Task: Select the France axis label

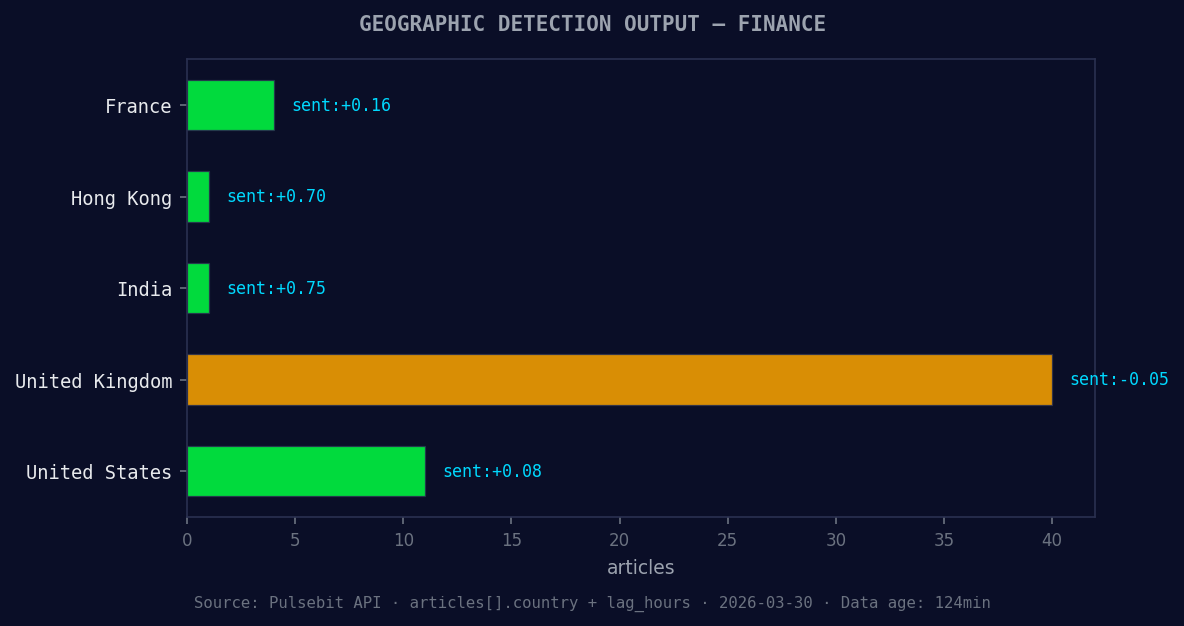Action: click(x=139, y=105)
